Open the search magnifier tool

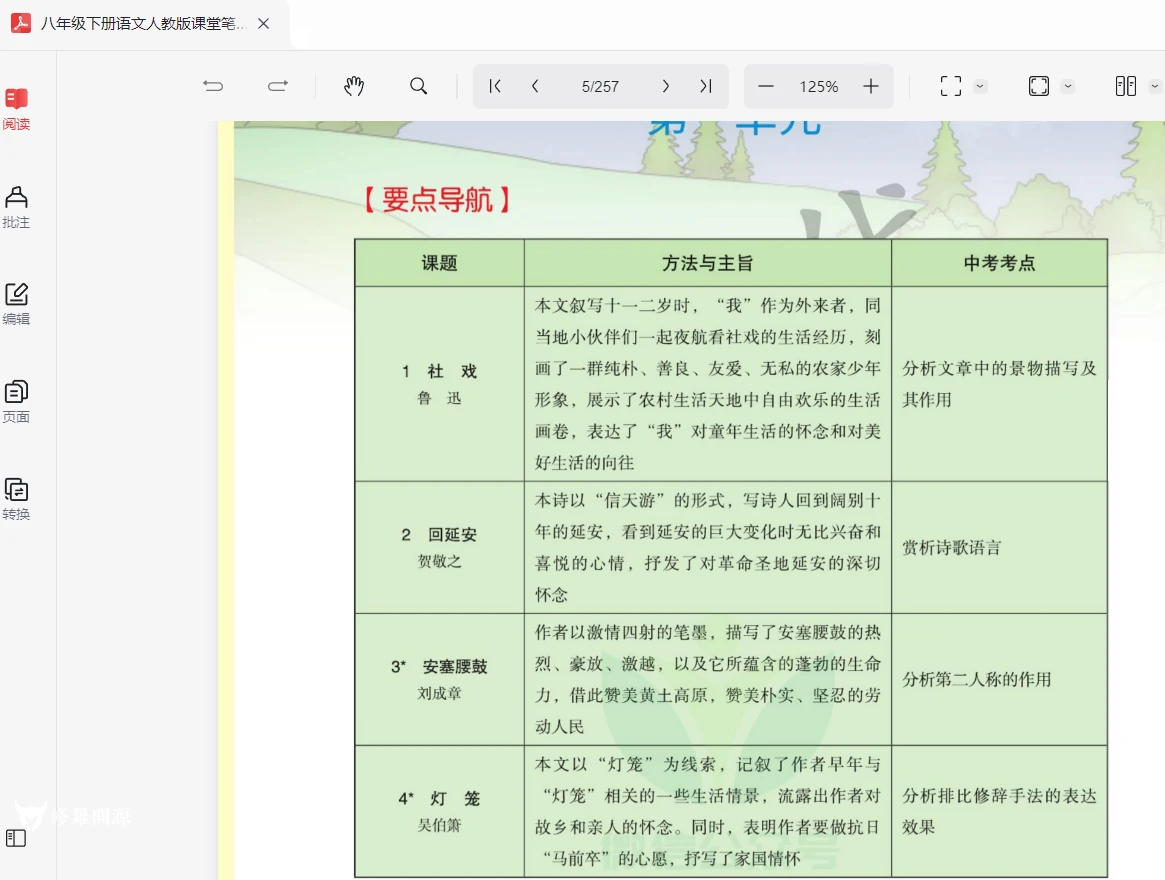pyautogui.click(x=419, y=86)
